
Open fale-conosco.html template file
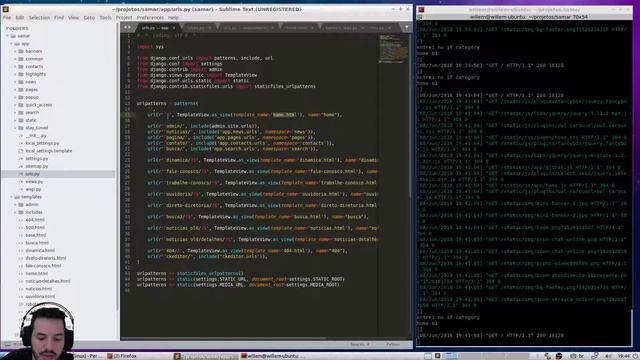pyautogui.click(x=43, y=266)
